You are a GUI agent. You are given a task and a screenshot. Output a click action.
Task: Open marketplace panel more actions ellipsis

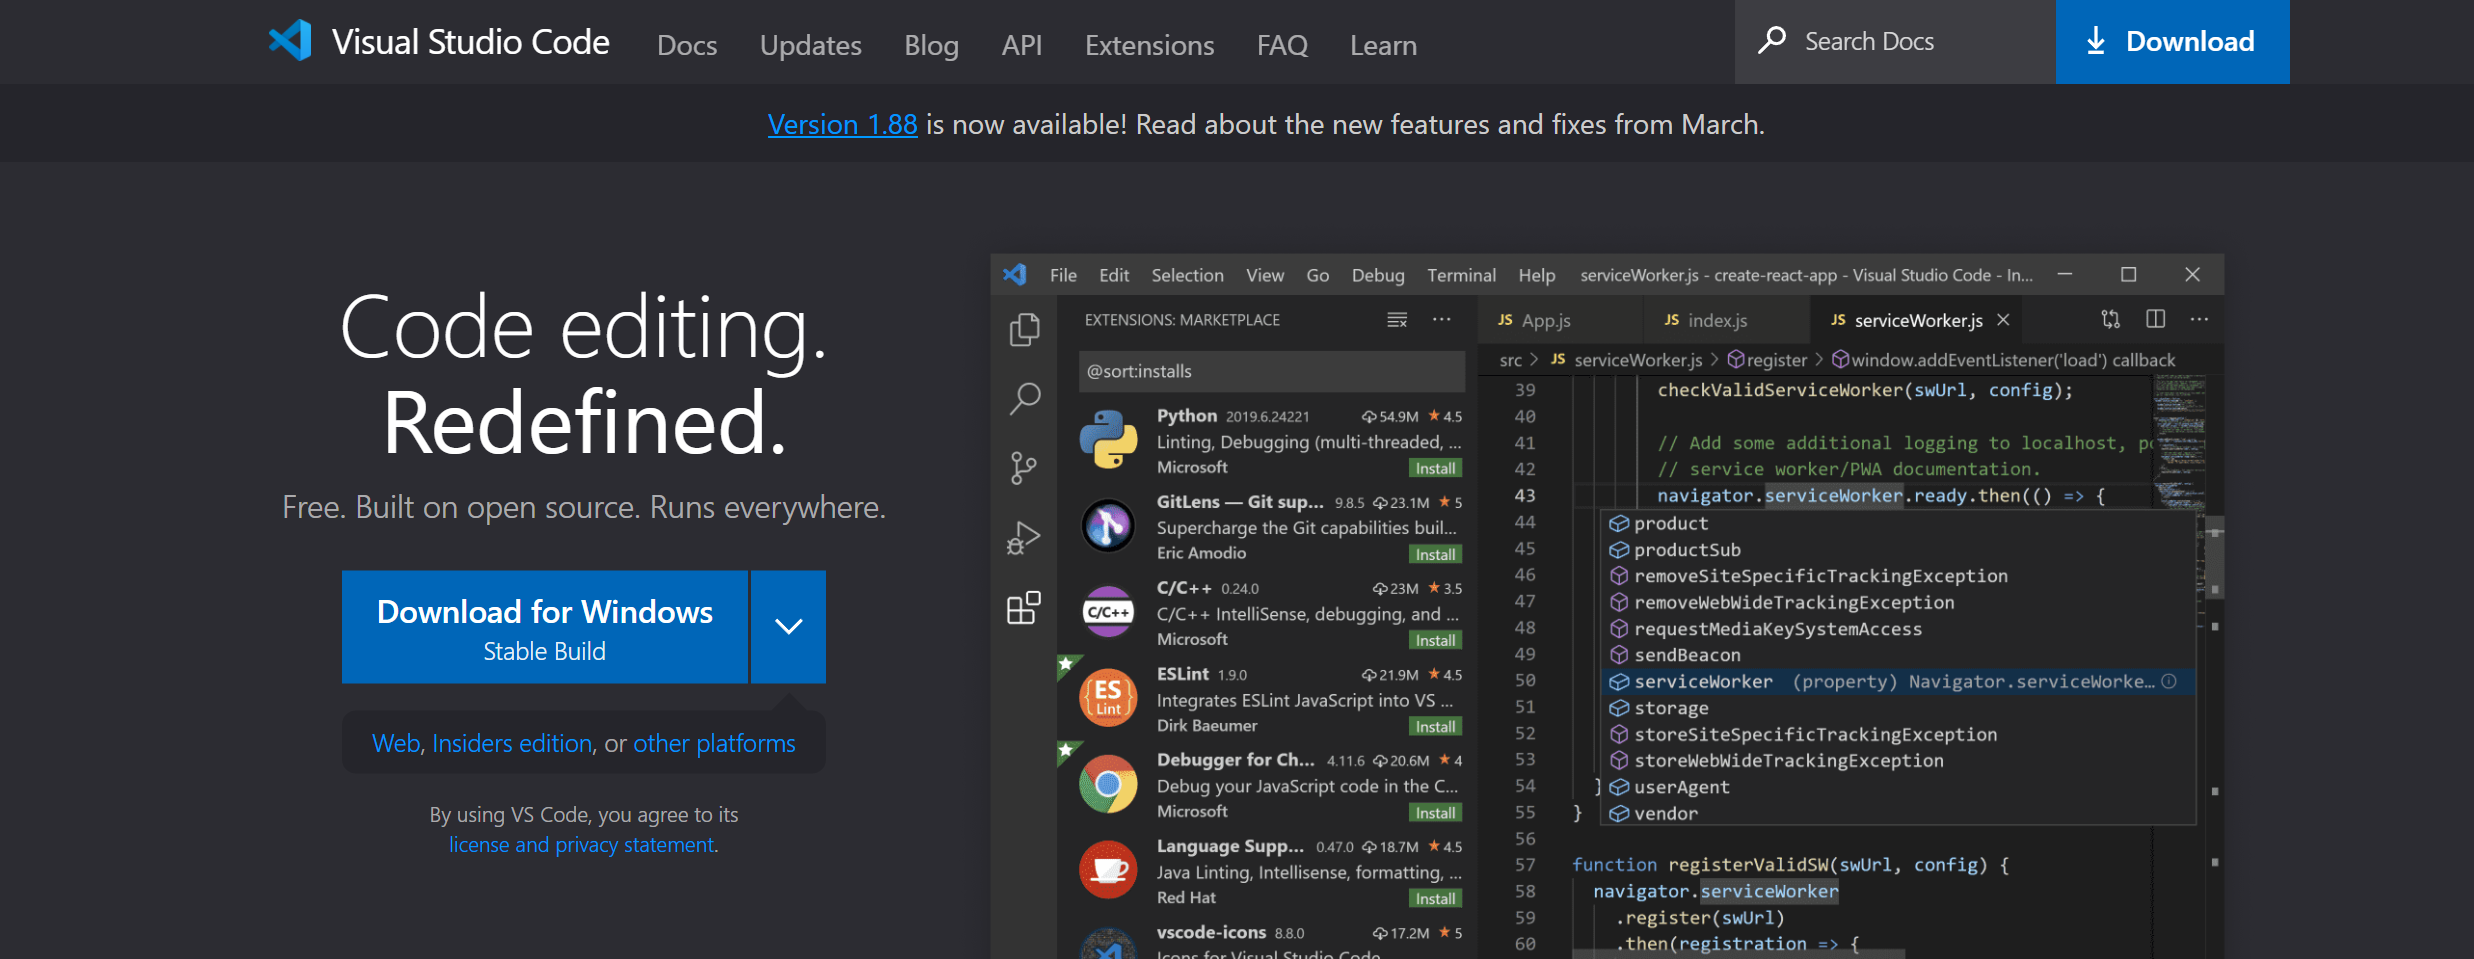1441,320
